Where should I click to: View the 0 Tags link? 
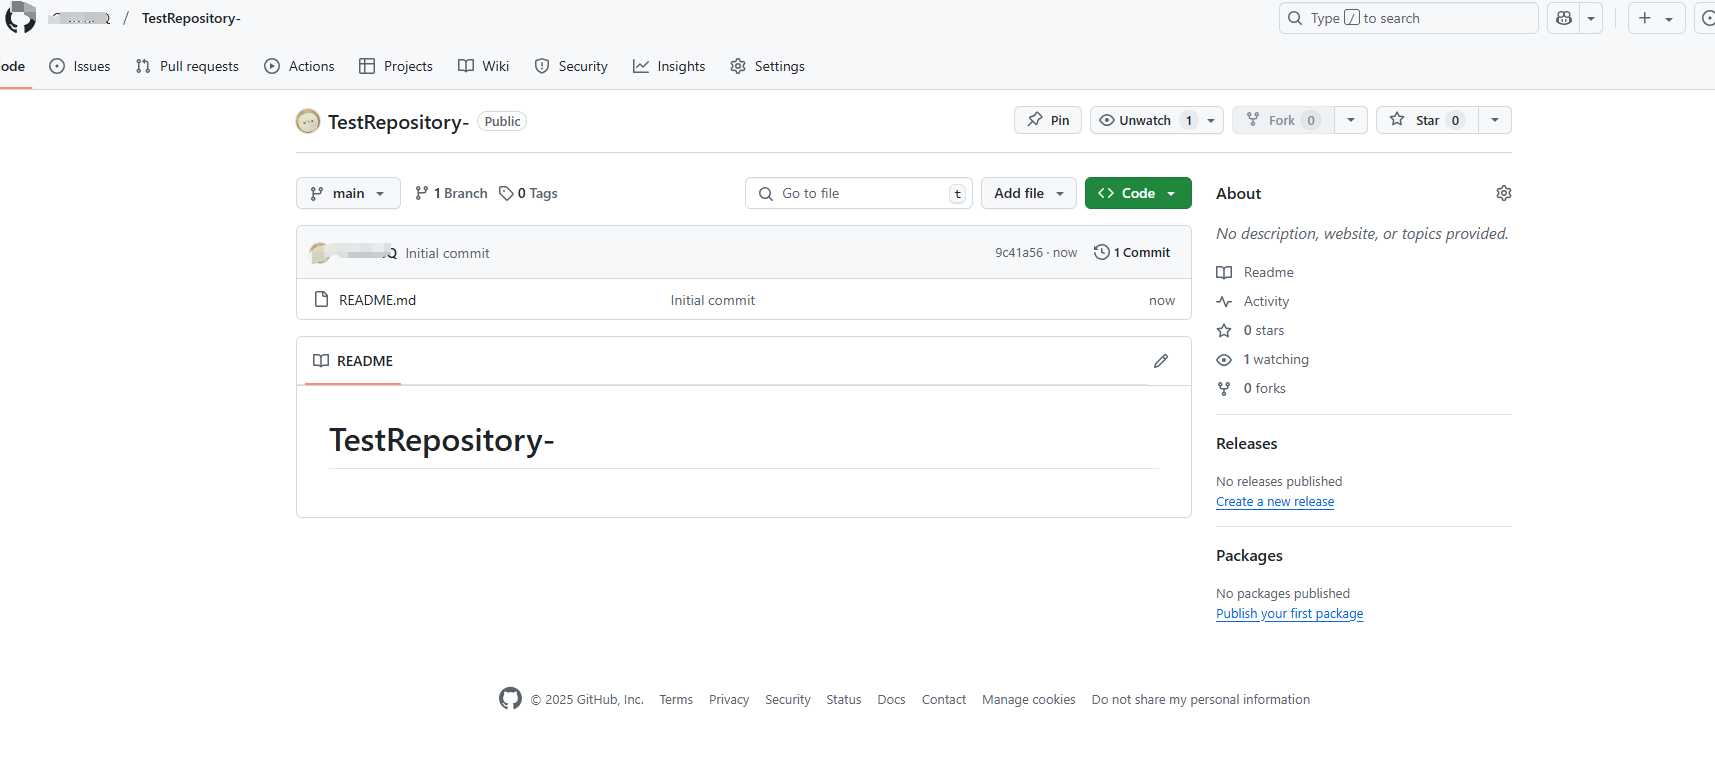tap(528, 193)
